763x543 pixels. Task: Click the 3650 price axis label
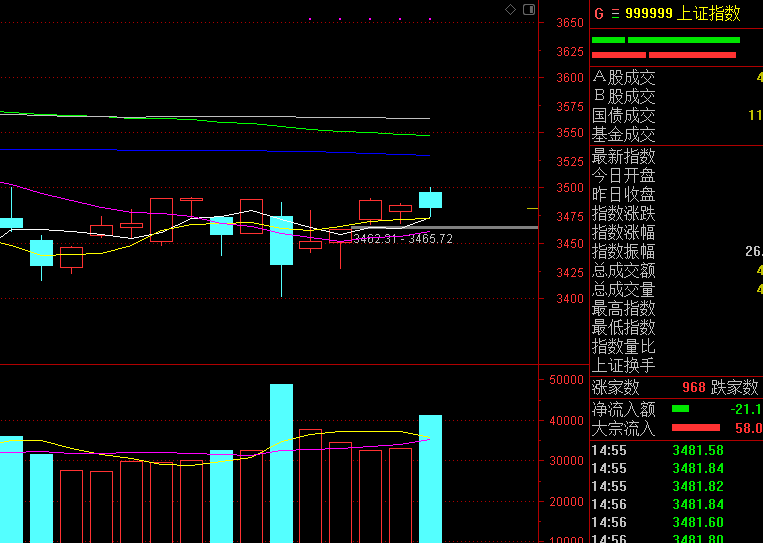569,23
